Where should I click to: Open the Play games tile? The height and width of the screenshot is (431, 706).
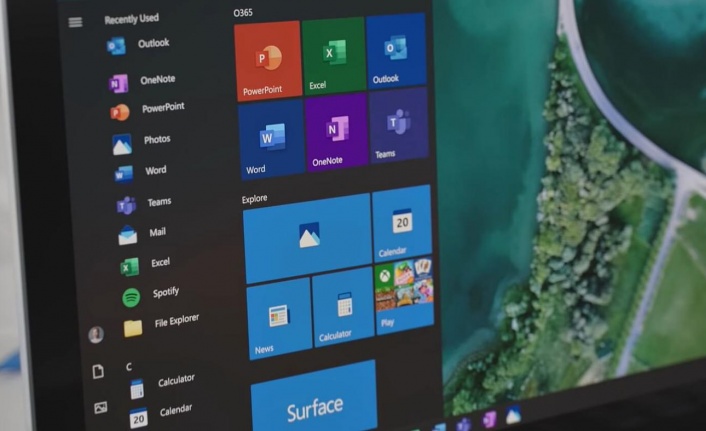(x=404, y=295)
